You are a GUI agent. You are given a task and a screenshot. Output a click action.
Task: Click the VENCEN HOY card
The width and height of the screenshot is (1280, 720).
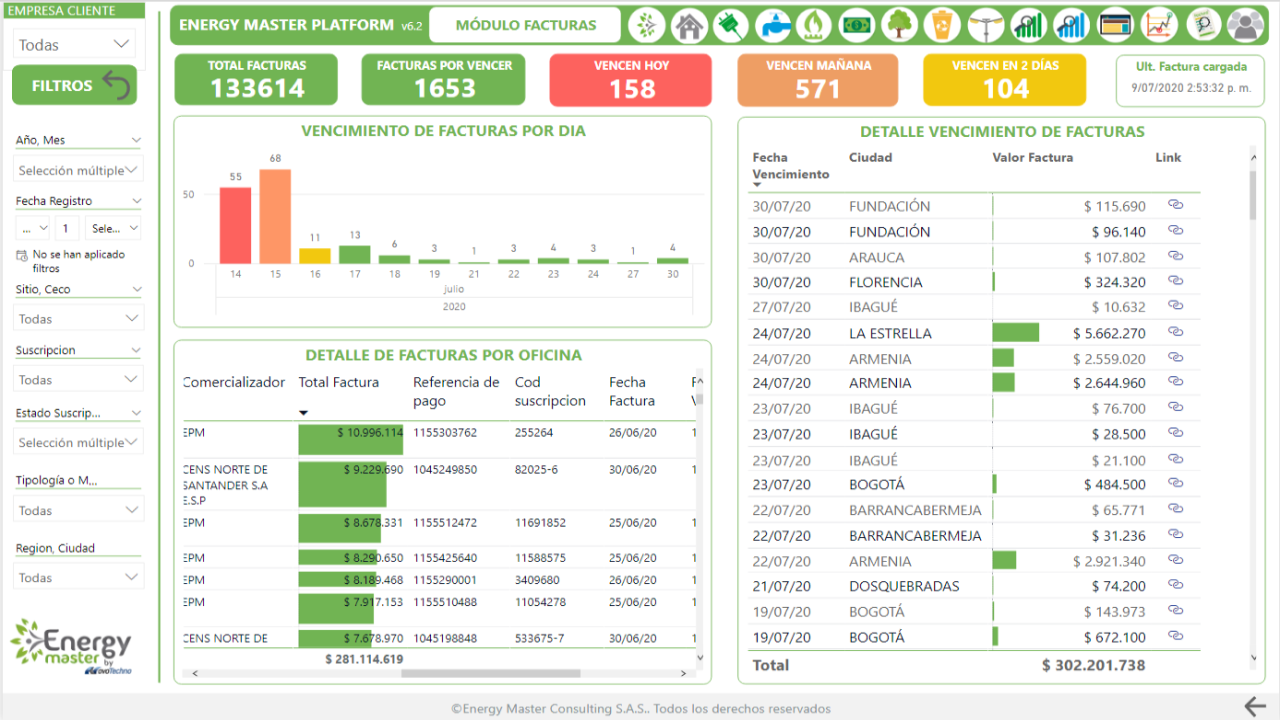[631, 80]
